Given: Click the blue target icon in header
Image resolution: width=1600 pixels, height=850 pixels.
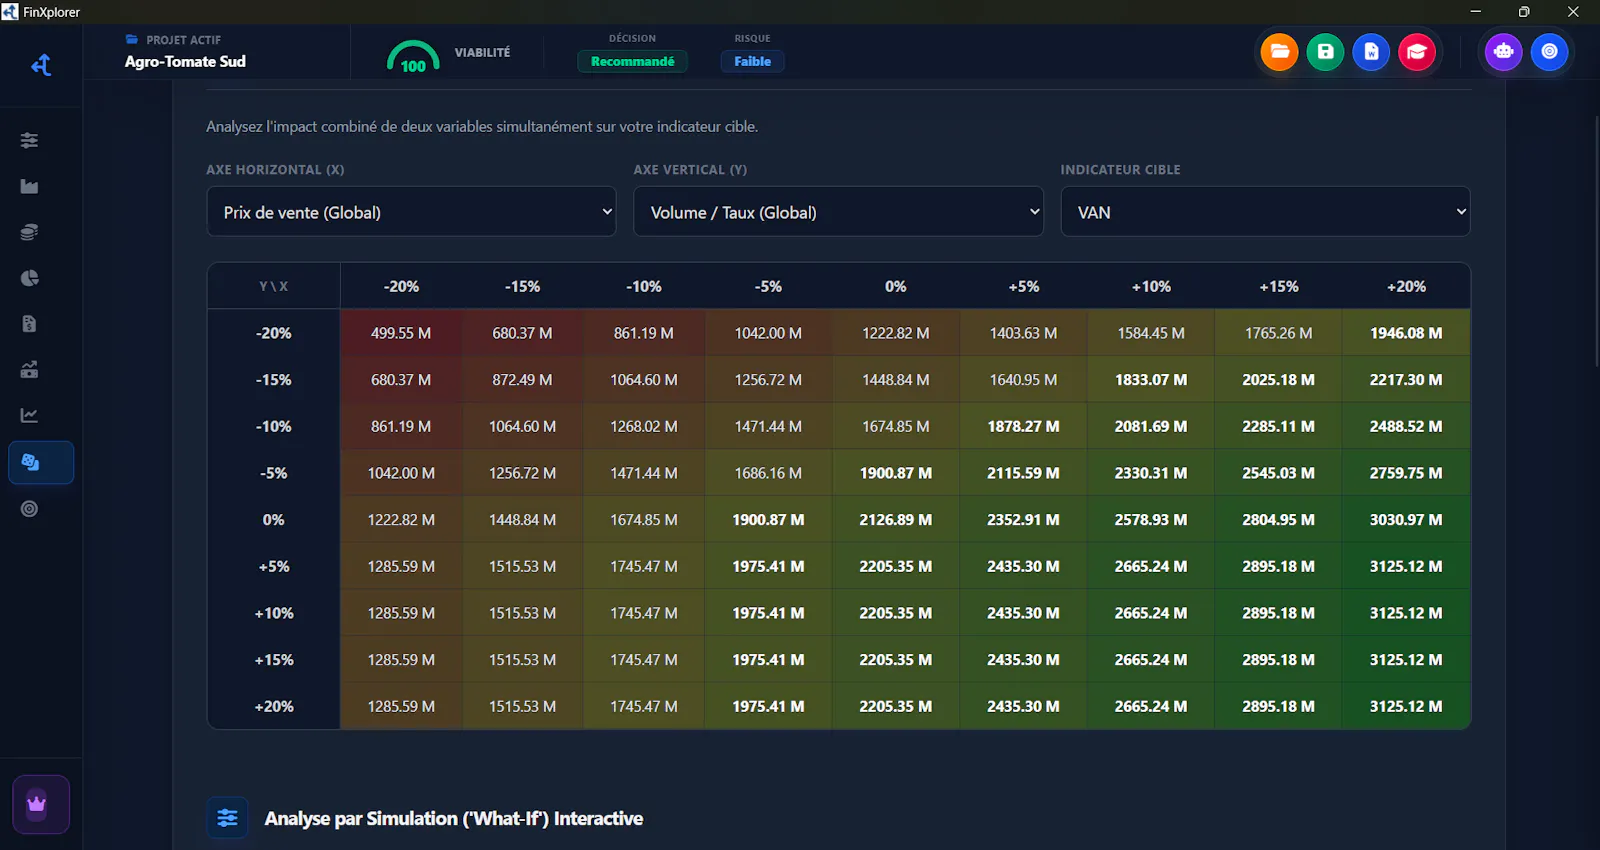Looking at the screenshot, I should pyautogui.click(x=1549, y=52).
